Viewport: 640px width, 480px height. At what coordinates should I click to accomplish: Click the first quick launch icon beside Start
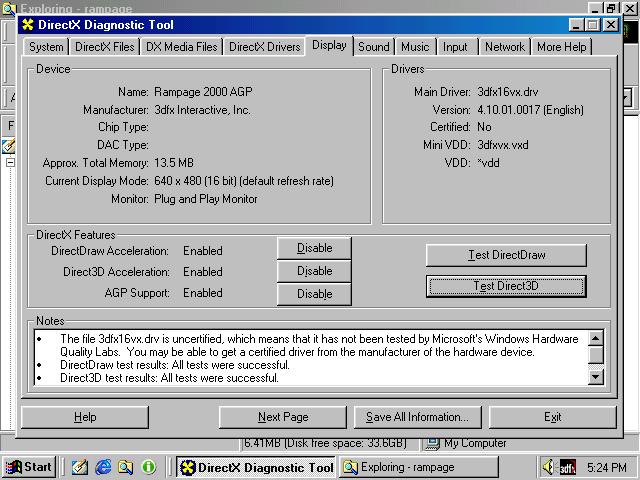[x=79, y=467]
